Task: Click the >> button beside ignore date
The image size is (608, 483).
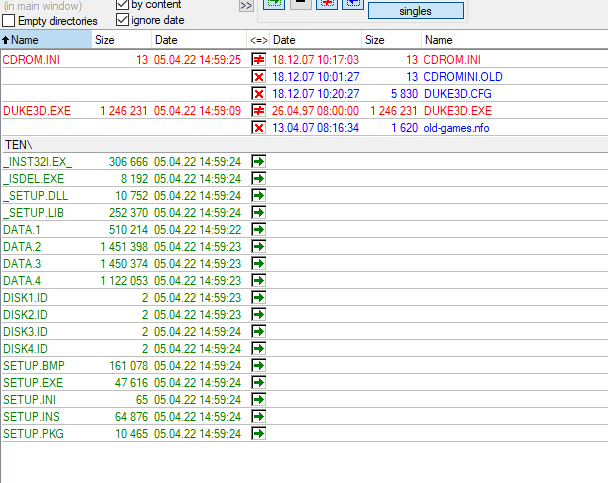Action: [x=246, y=5]
